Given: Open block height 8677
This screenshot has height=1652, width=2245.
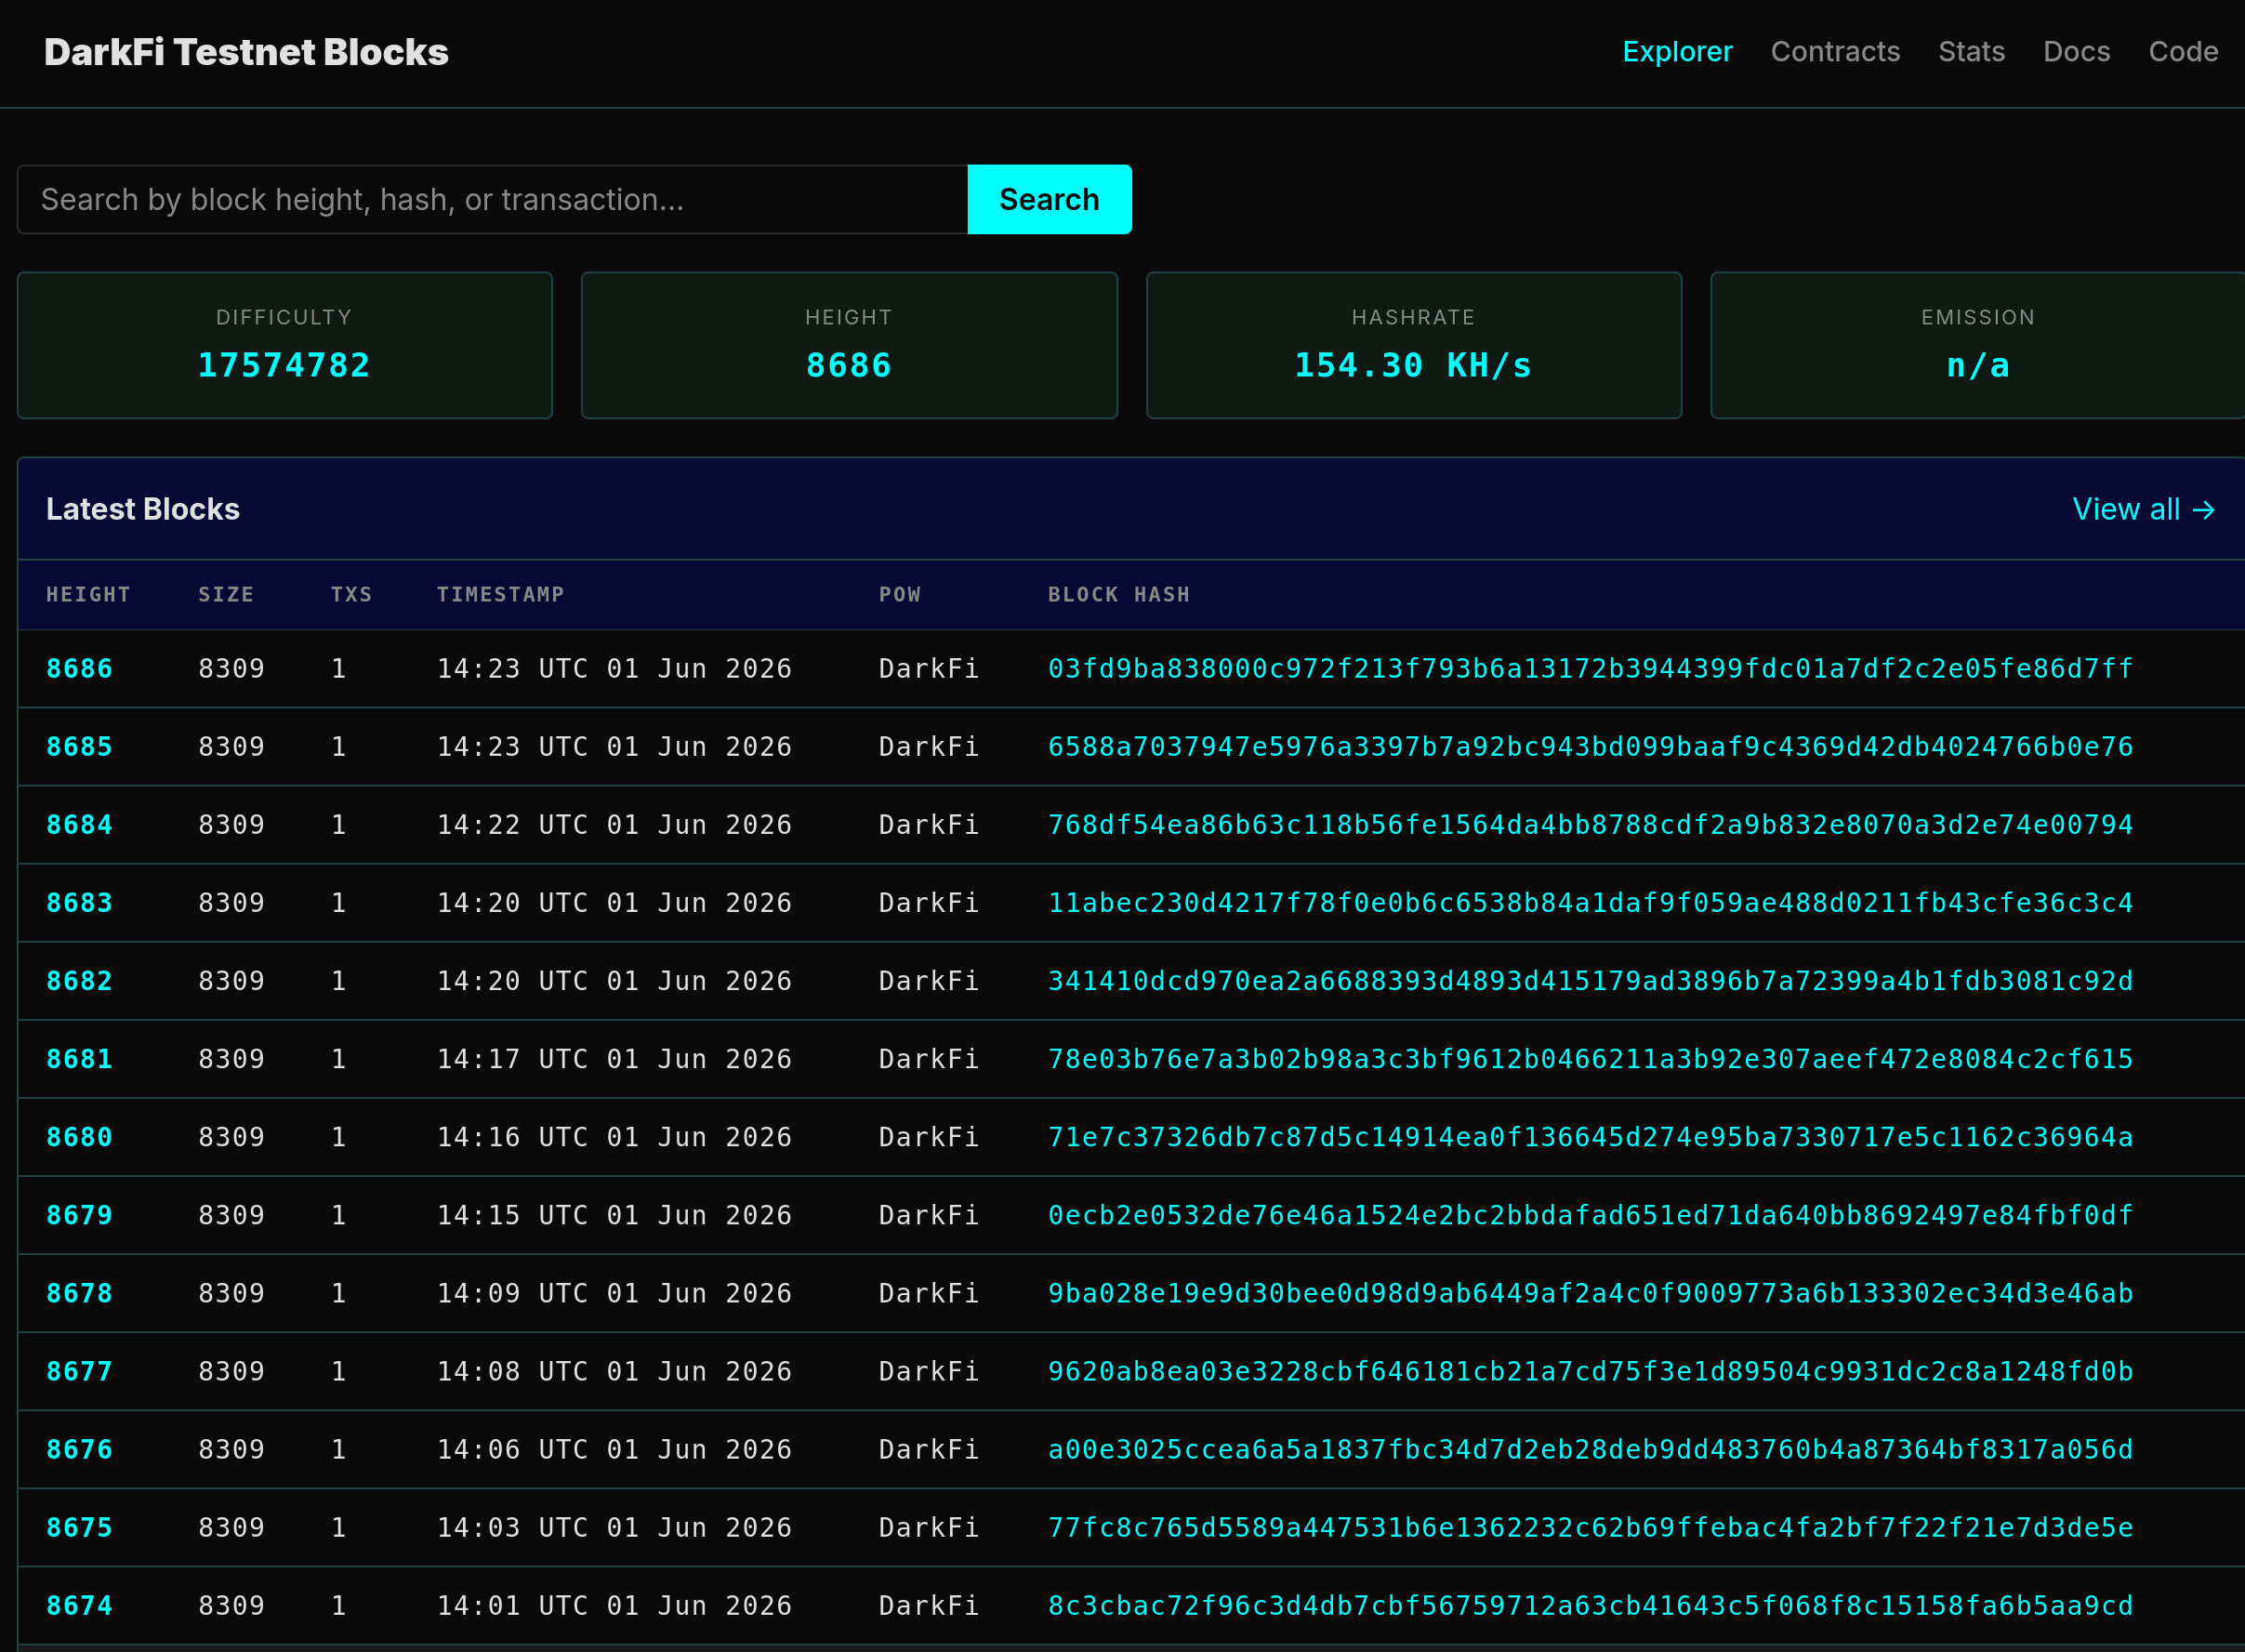Looking at the screenshot, I should [79, 1371].
